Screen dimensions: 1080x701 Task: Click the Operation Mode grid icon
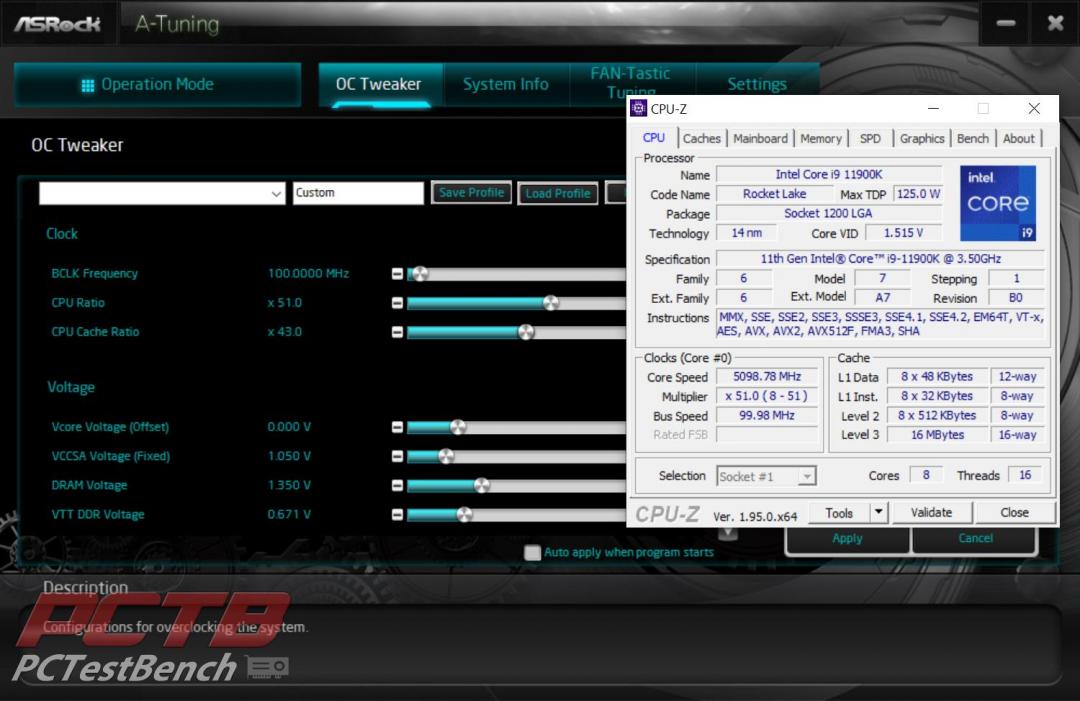coord(87,85)
